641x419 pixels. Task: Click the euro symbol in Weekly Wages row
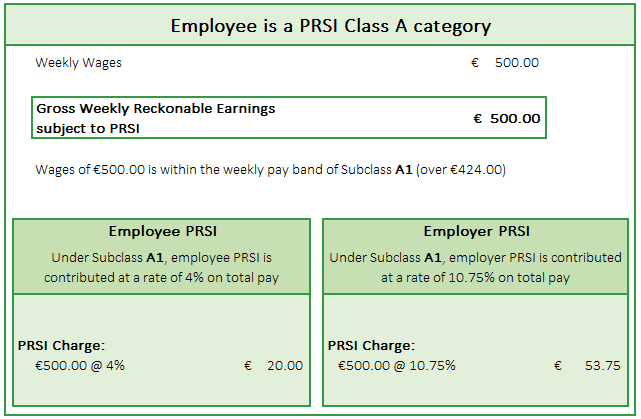coord(475,62)
